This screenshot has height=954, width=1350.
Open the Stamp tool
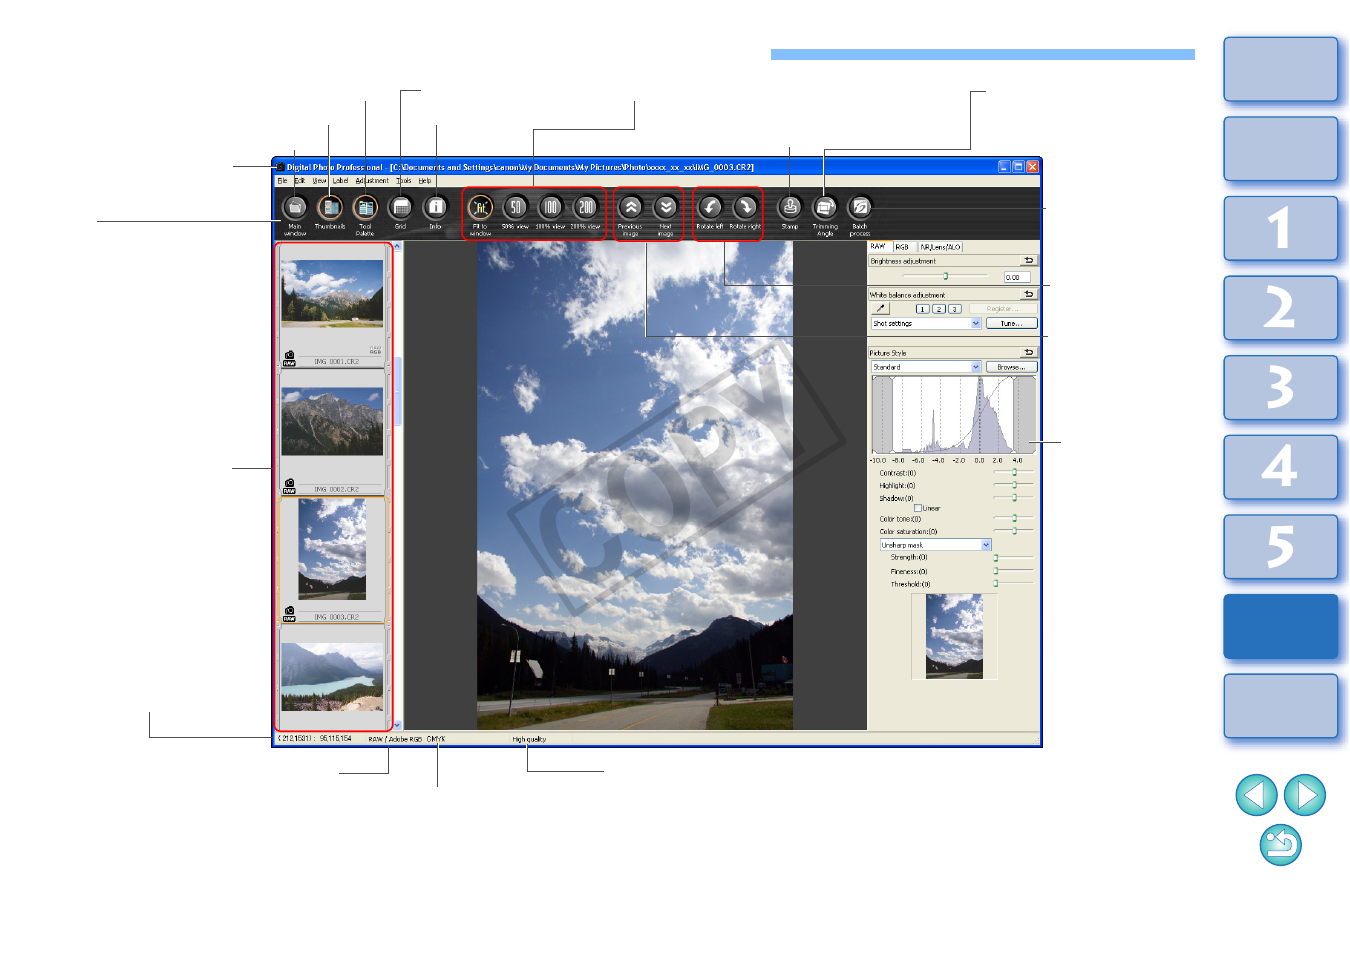[790, 208]
